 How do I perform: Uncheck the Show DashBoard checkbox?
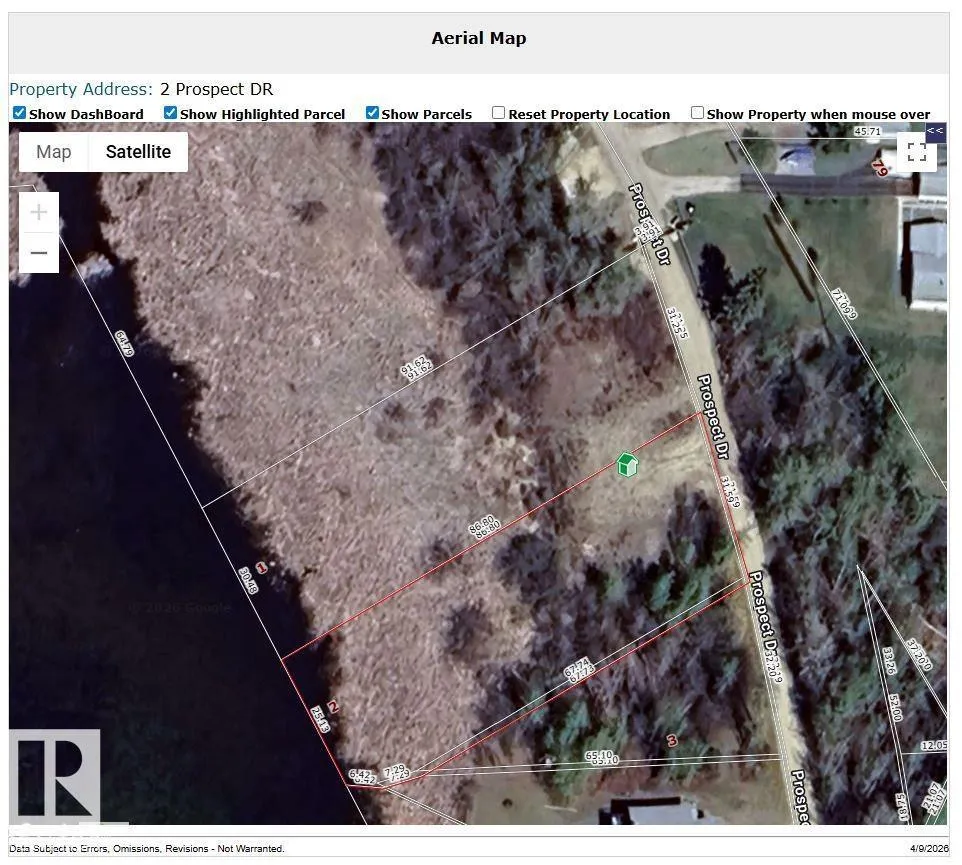(x=19, y=113)
